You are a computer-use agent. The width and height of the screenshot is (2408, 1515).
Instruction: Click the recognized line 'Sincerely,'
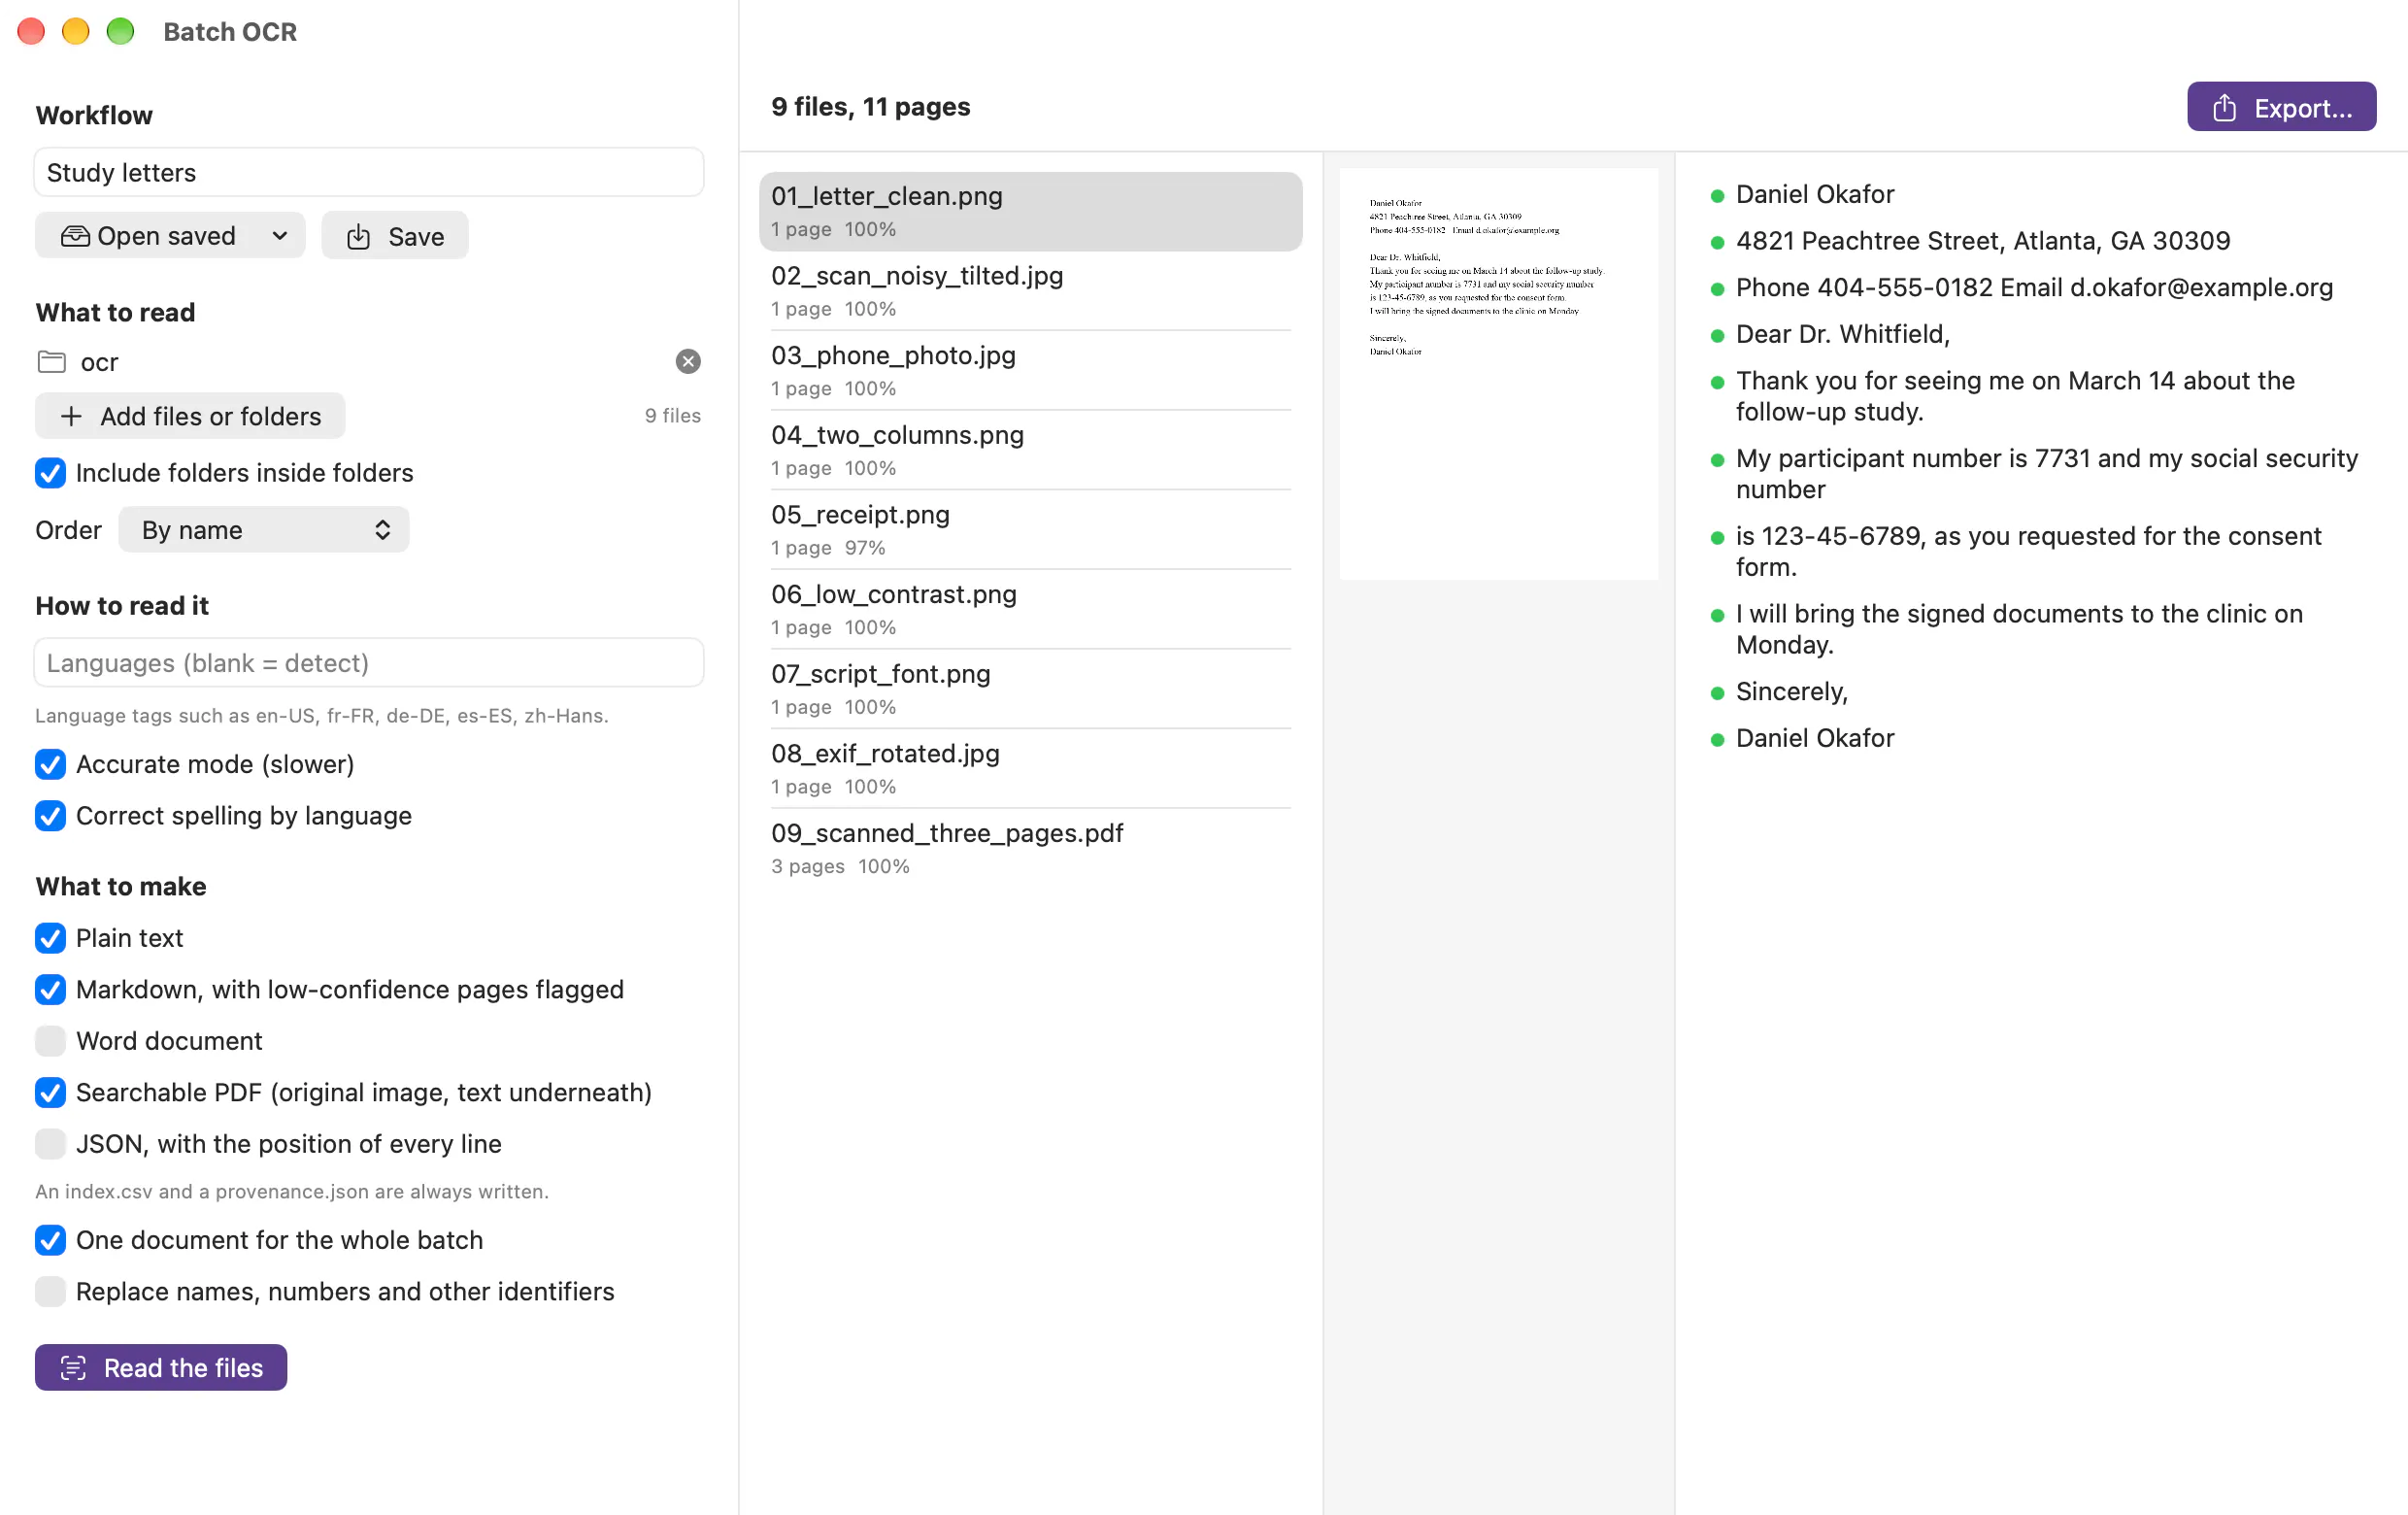click(1792, 692)
